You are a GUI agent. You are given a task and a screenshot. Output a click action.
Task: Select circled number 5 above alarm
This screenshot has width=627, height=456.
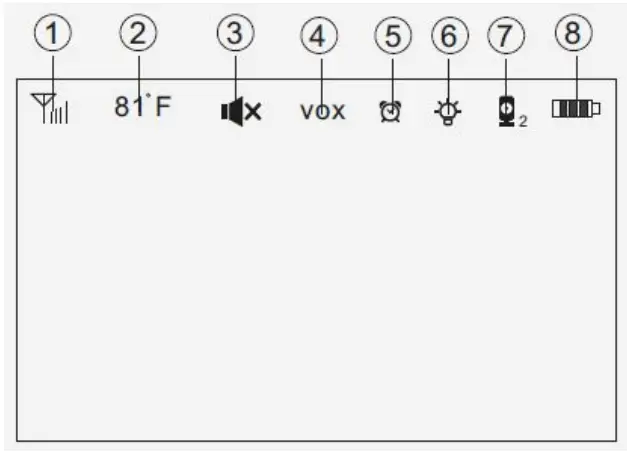[392, 36]
